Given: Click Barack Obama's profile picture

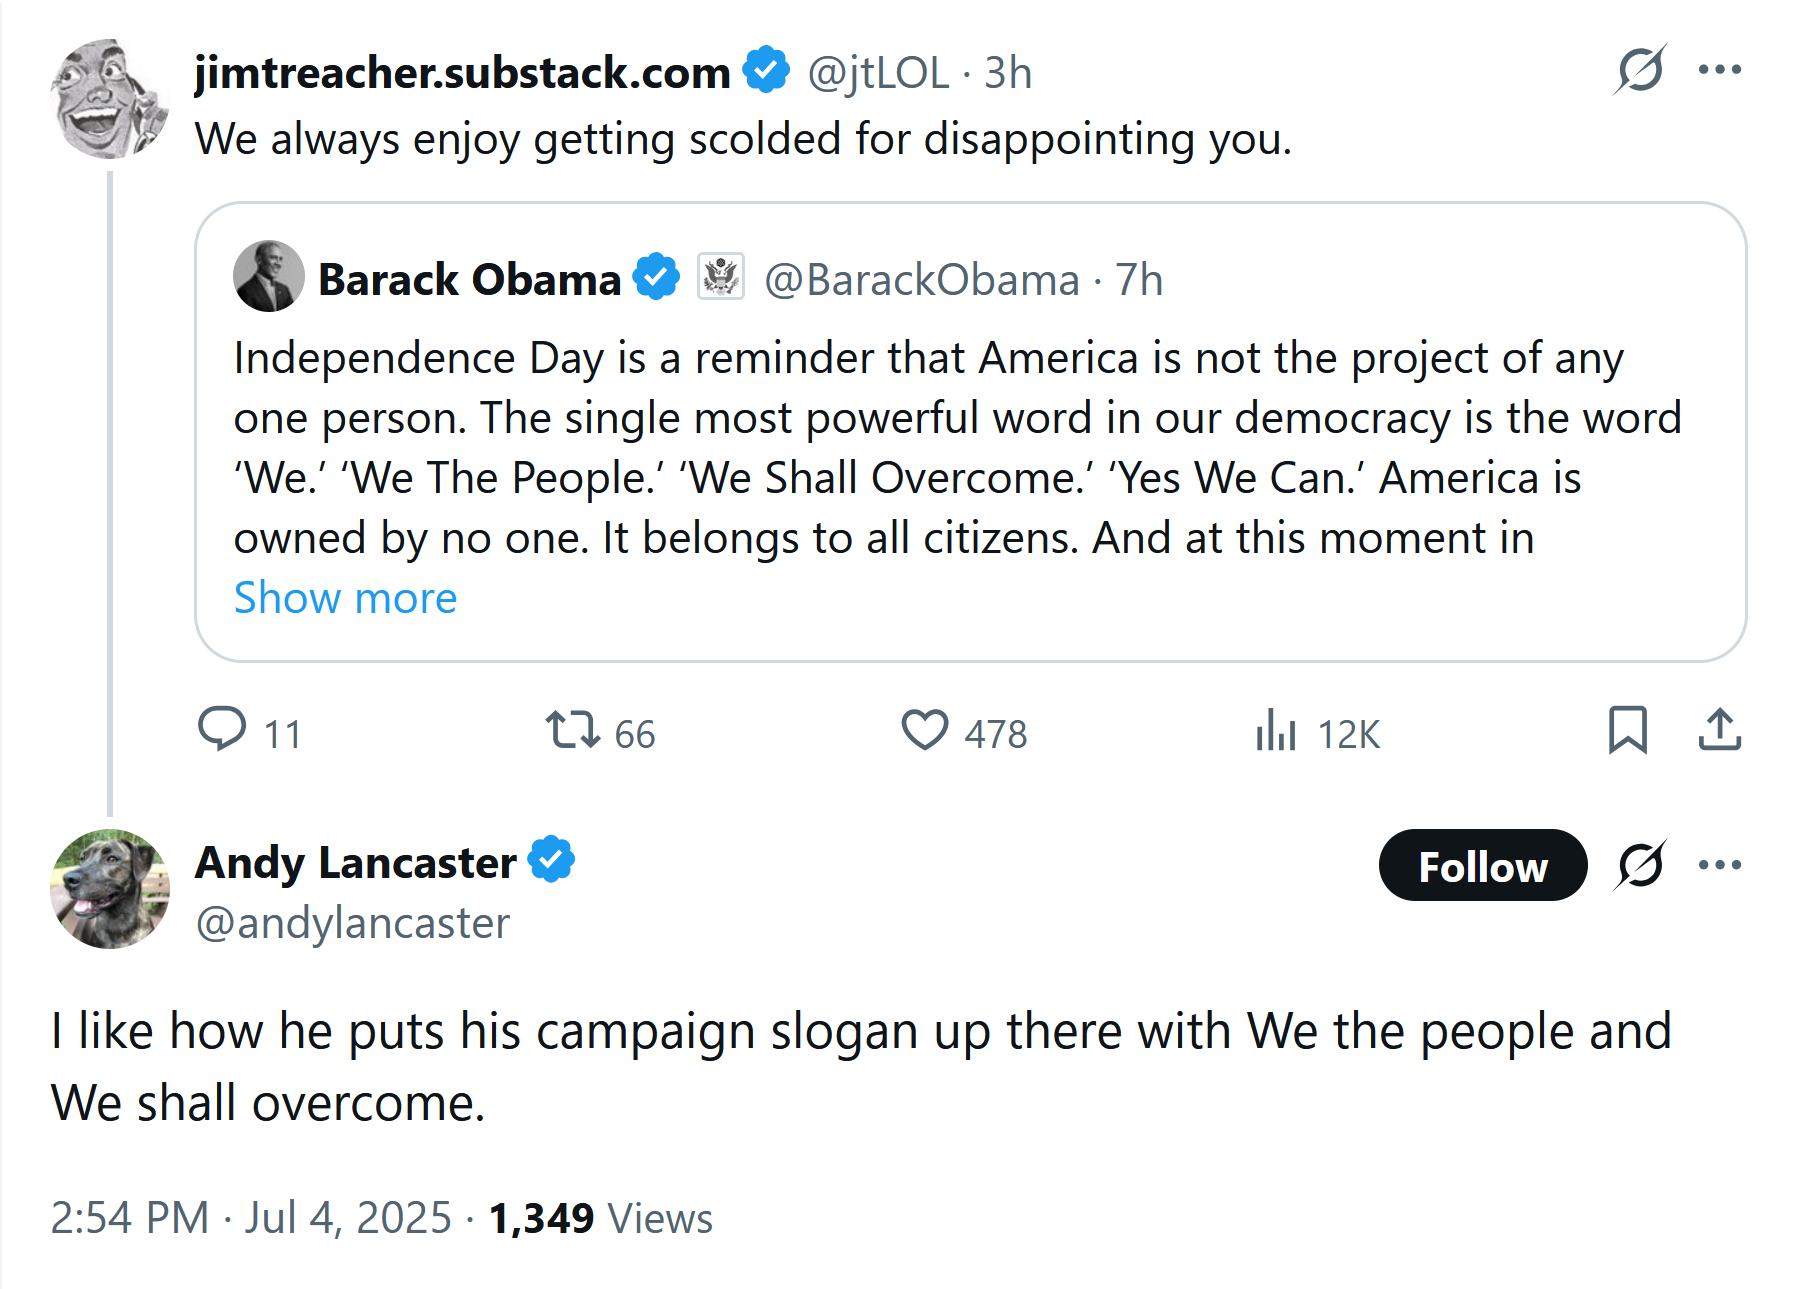Looking at the screenshot, I should coord(269,277).
